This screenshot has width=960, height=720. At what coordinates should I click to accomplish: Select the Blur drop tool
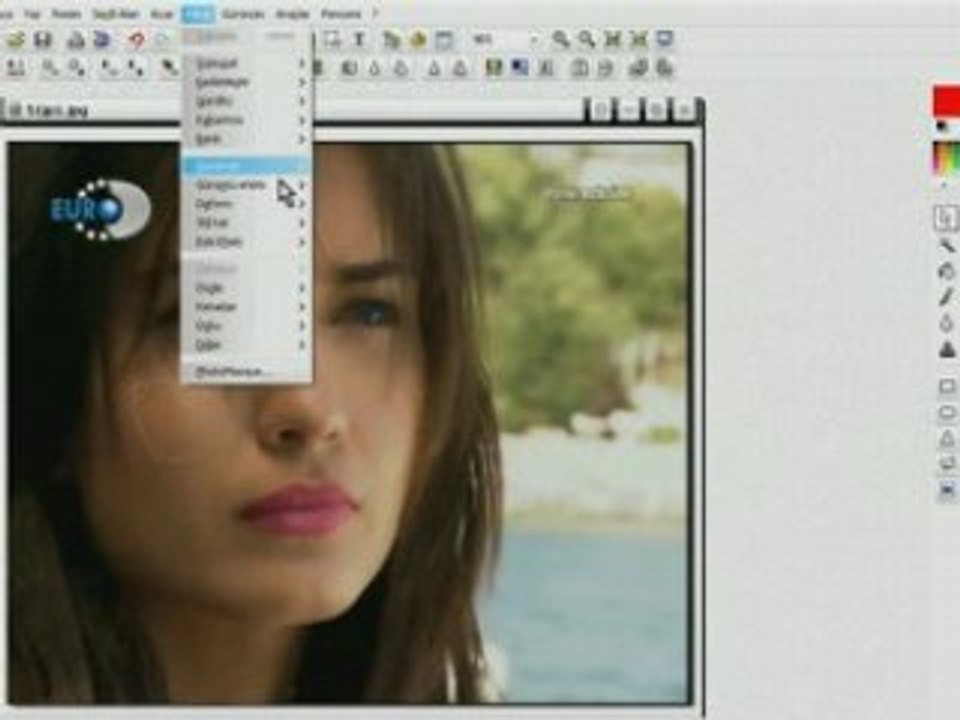pyautogui.click(x=947, y=323)
